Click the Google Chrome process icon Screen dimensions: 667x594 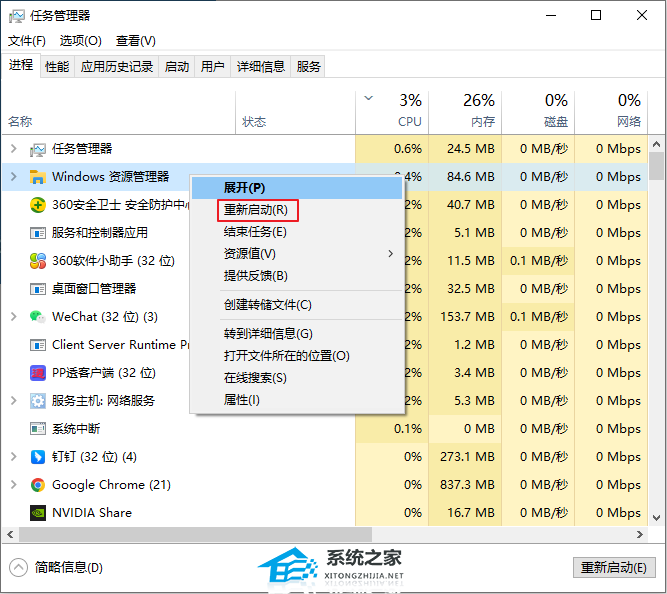(x=37, y=485)
